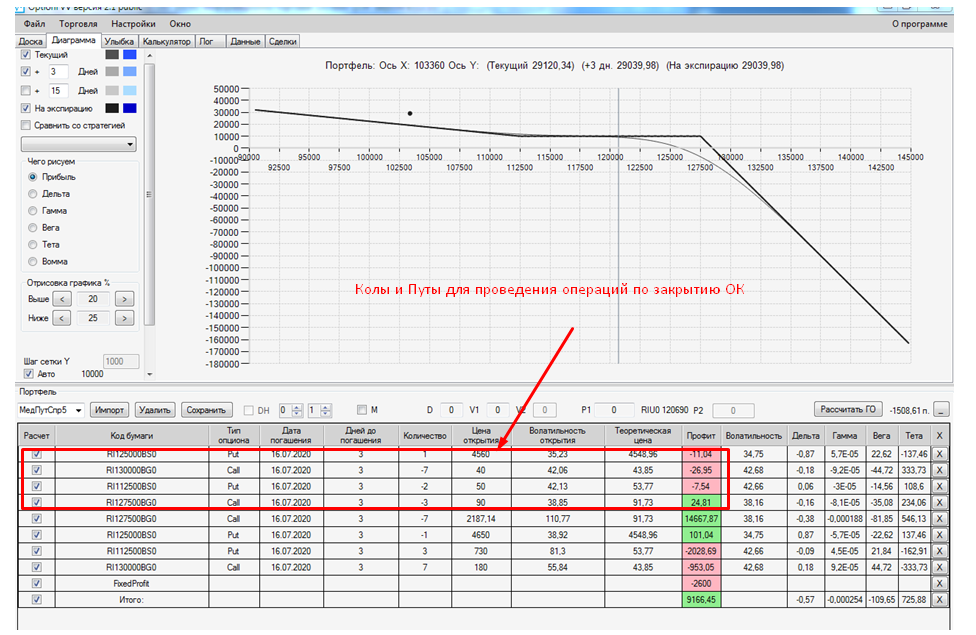Viewport: 976px width, 635px height.
Task: Decrease the Ниже percent with left arrow
Action: pyautogui.click(x=61, y=318)
